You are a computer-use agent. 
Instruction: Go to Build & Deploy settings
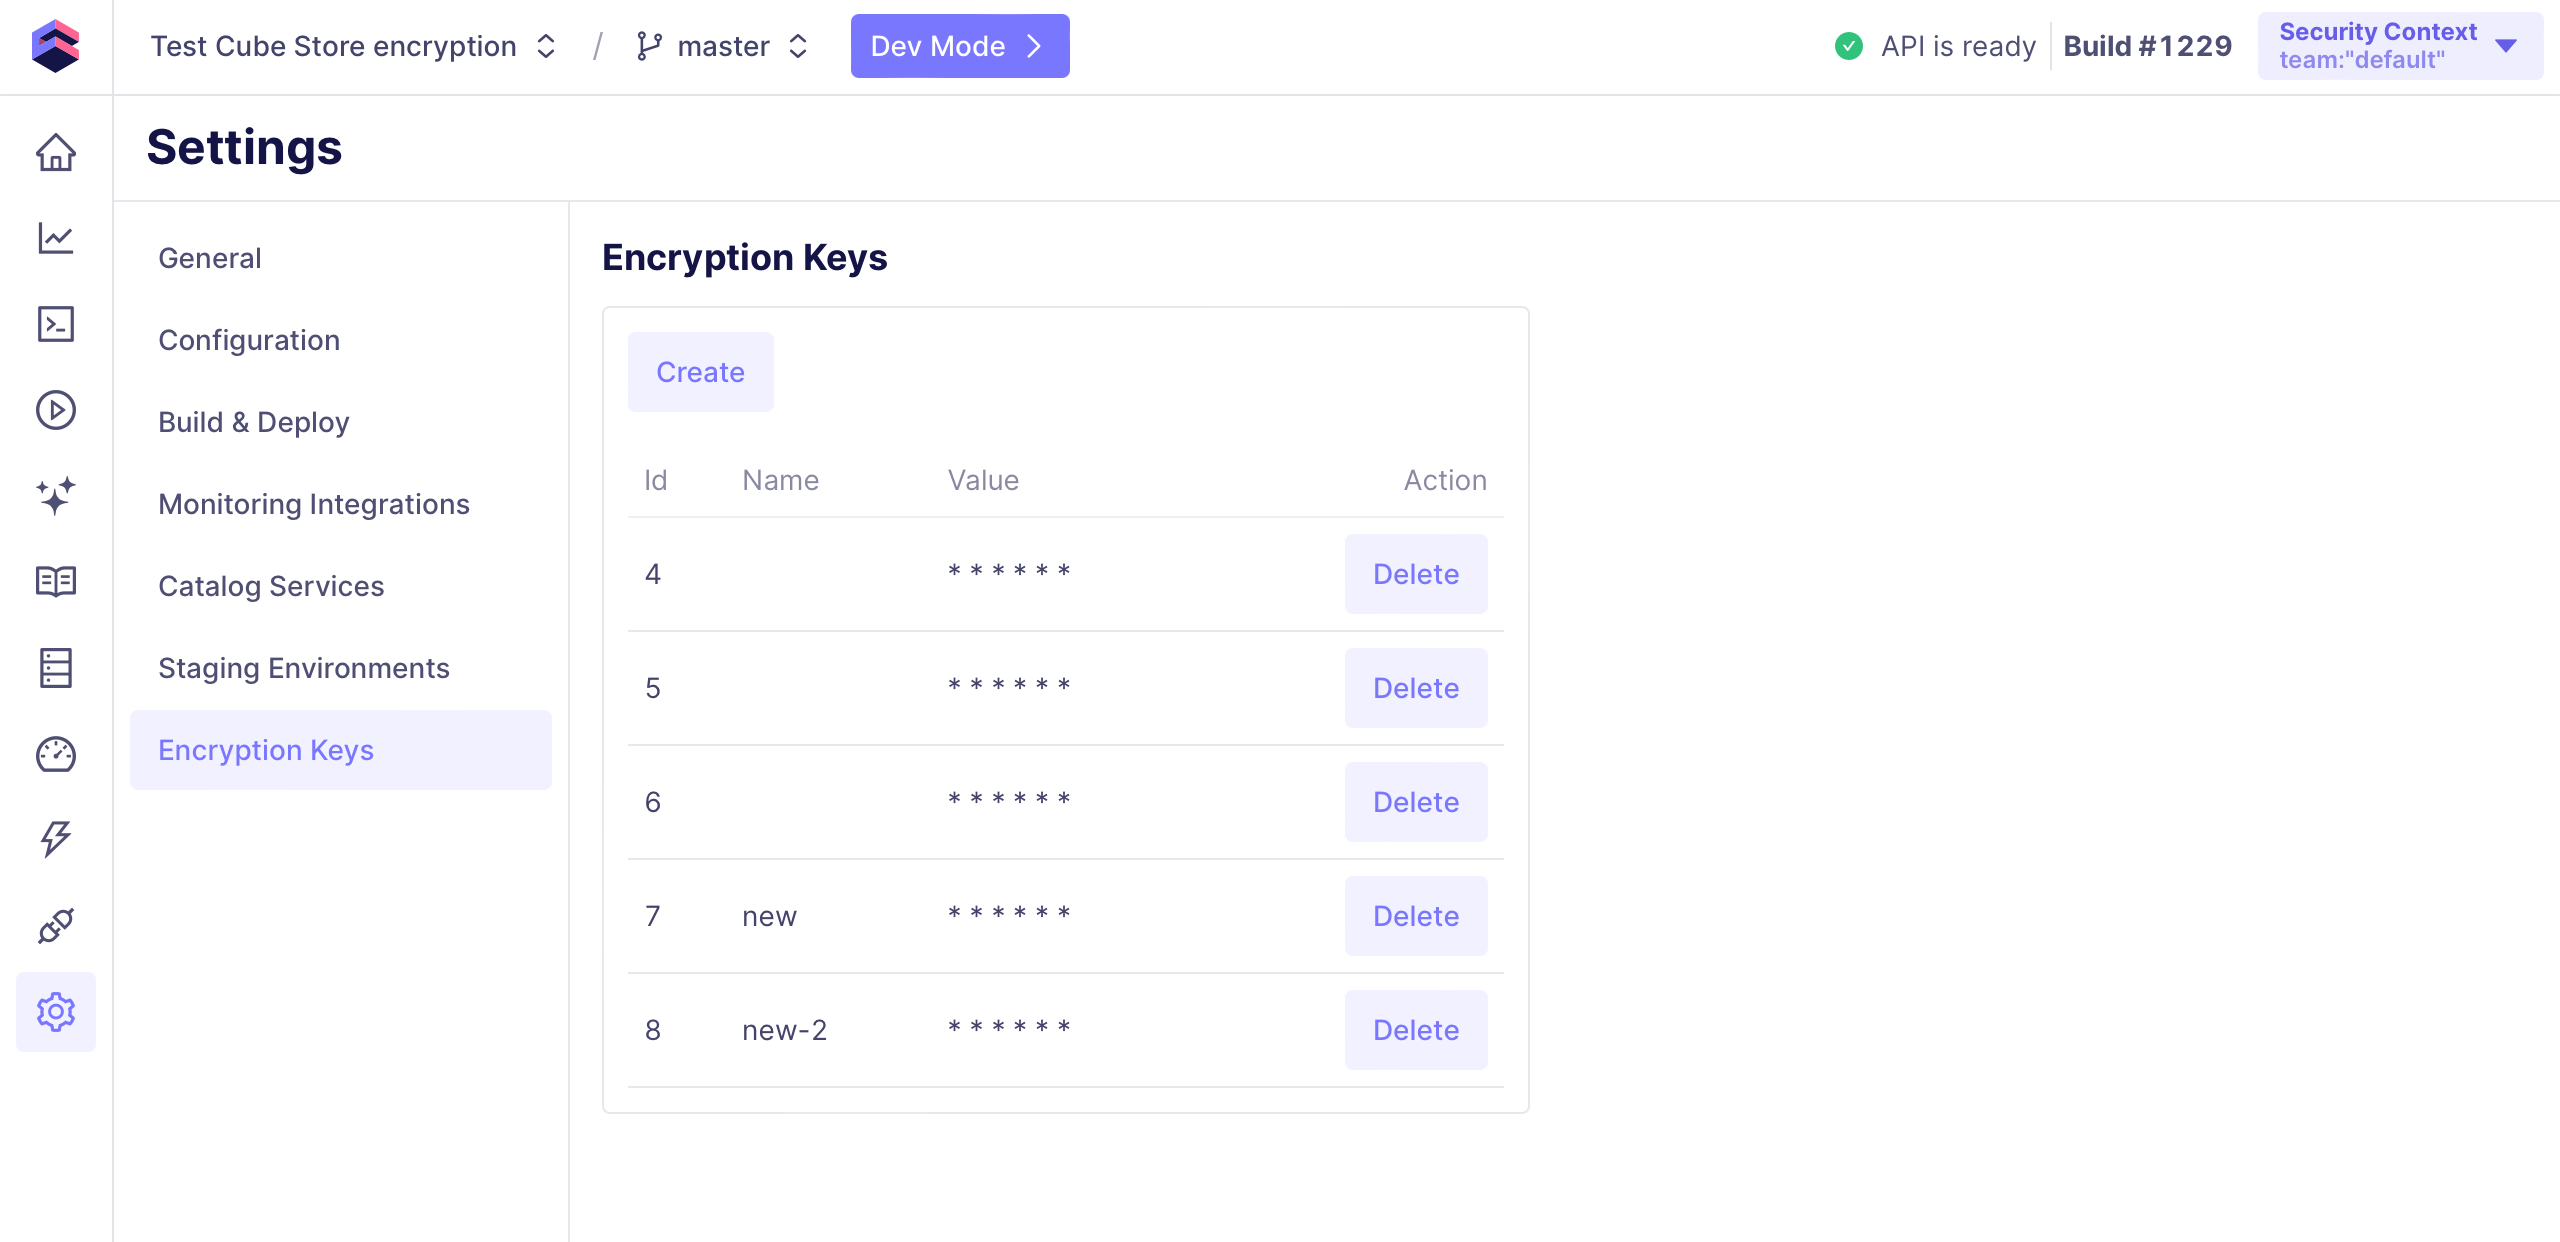(x=254, y=422)
